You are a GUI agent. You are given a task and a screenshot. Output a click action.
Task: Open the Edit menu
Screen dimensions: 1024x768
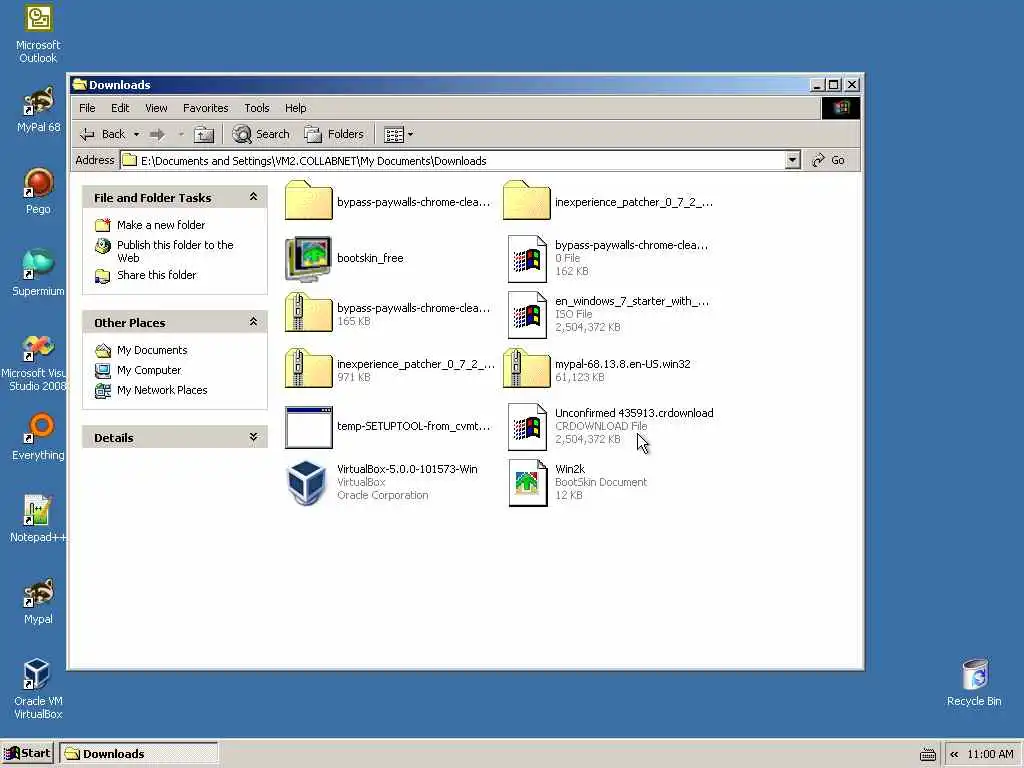[120, 108]
